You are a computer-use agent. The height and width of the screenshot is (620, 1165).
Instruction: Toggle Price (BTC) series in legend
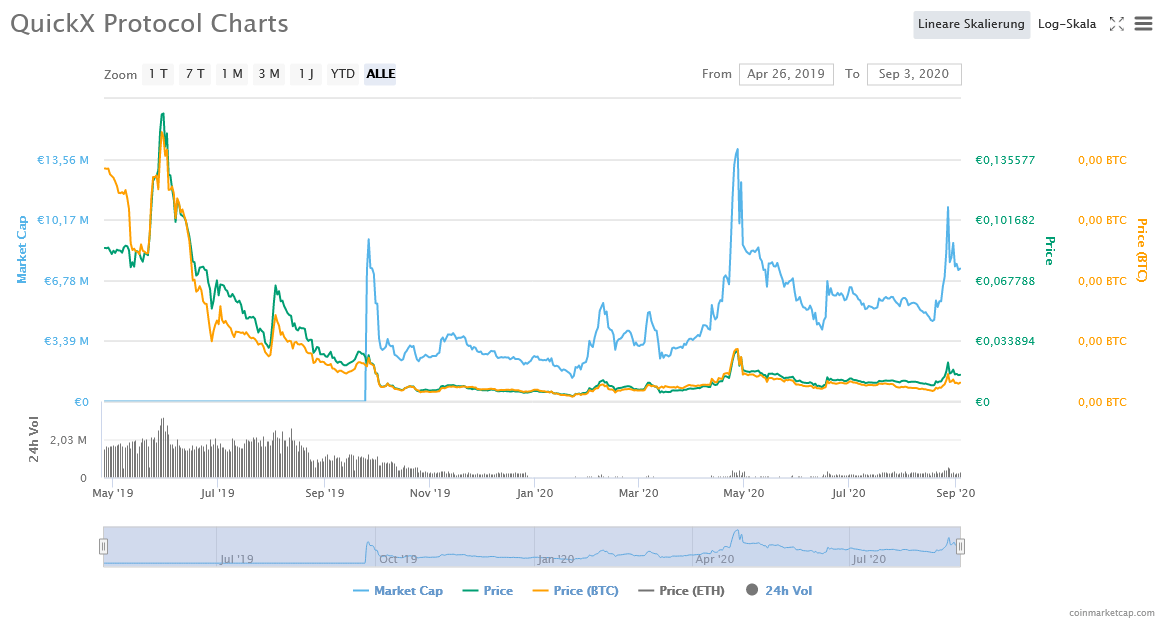tap(576, 590)
